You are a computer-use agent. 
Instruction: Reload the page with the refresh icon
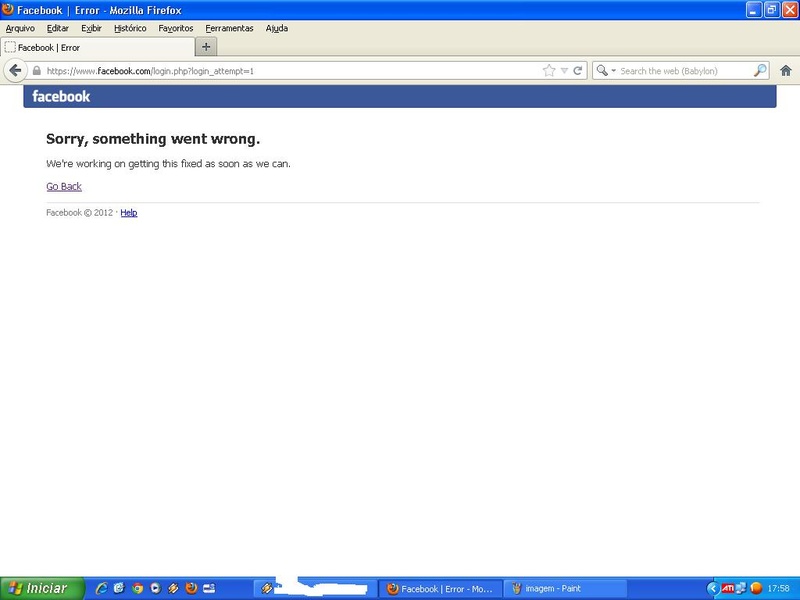click(x=578, y=70)
